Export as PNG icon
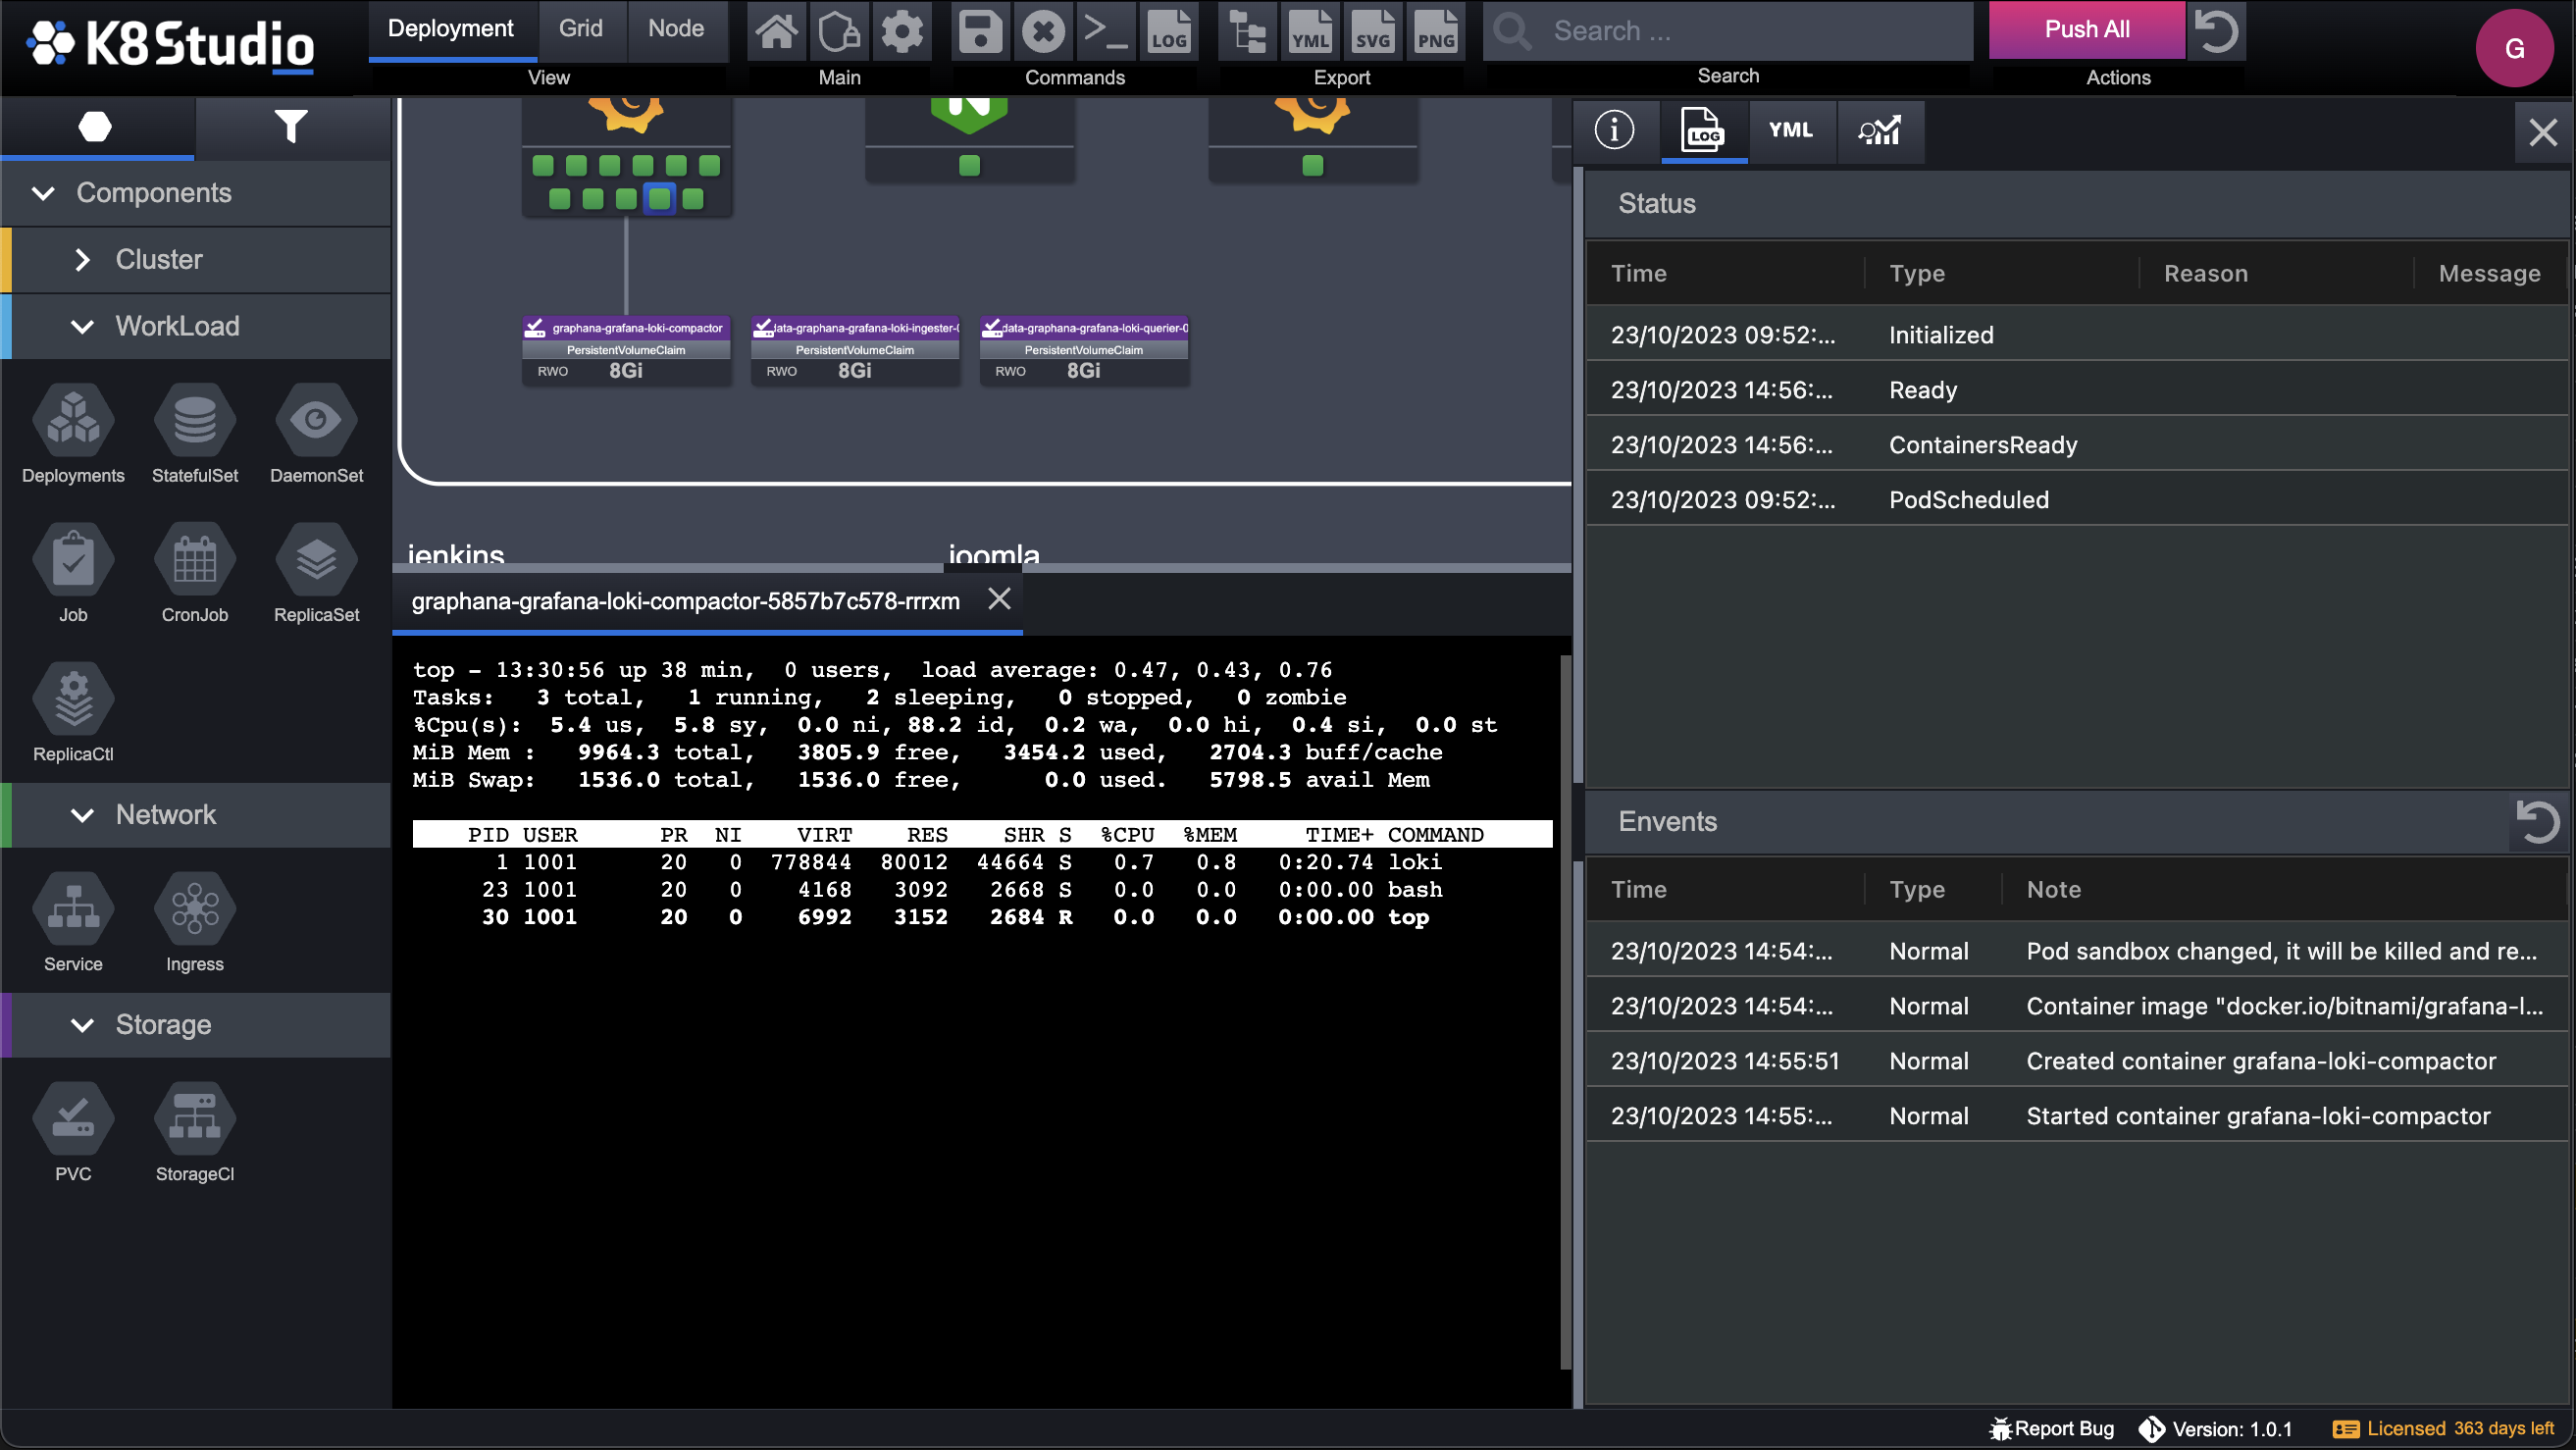2576x1450 pixels. coord(1435,31)
